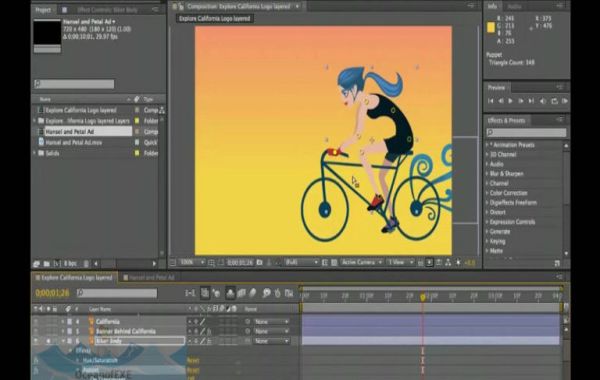Screen dimensions: 600x380
Task: Click Fast Previews icon in viewer
Action: point(429,263)
